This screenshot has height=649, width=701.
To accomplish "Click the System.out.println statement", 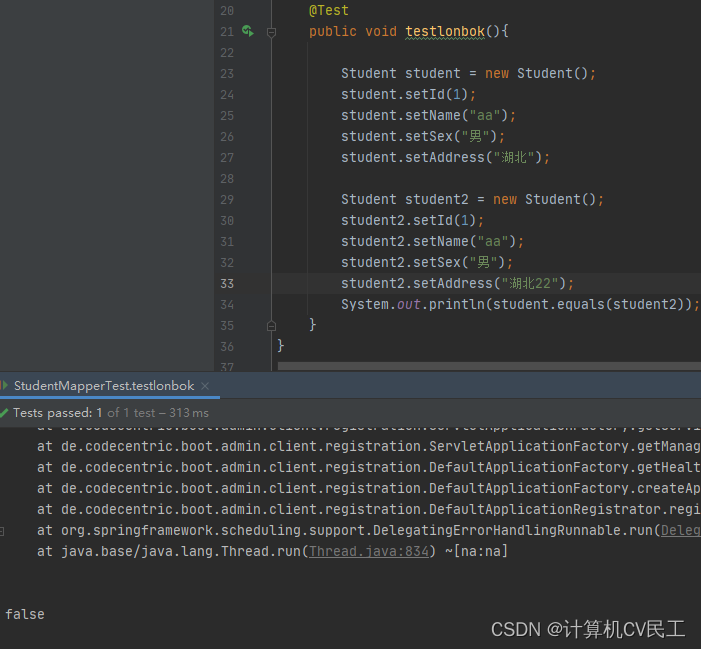I will pyautogui.click(x=520, y=304).
